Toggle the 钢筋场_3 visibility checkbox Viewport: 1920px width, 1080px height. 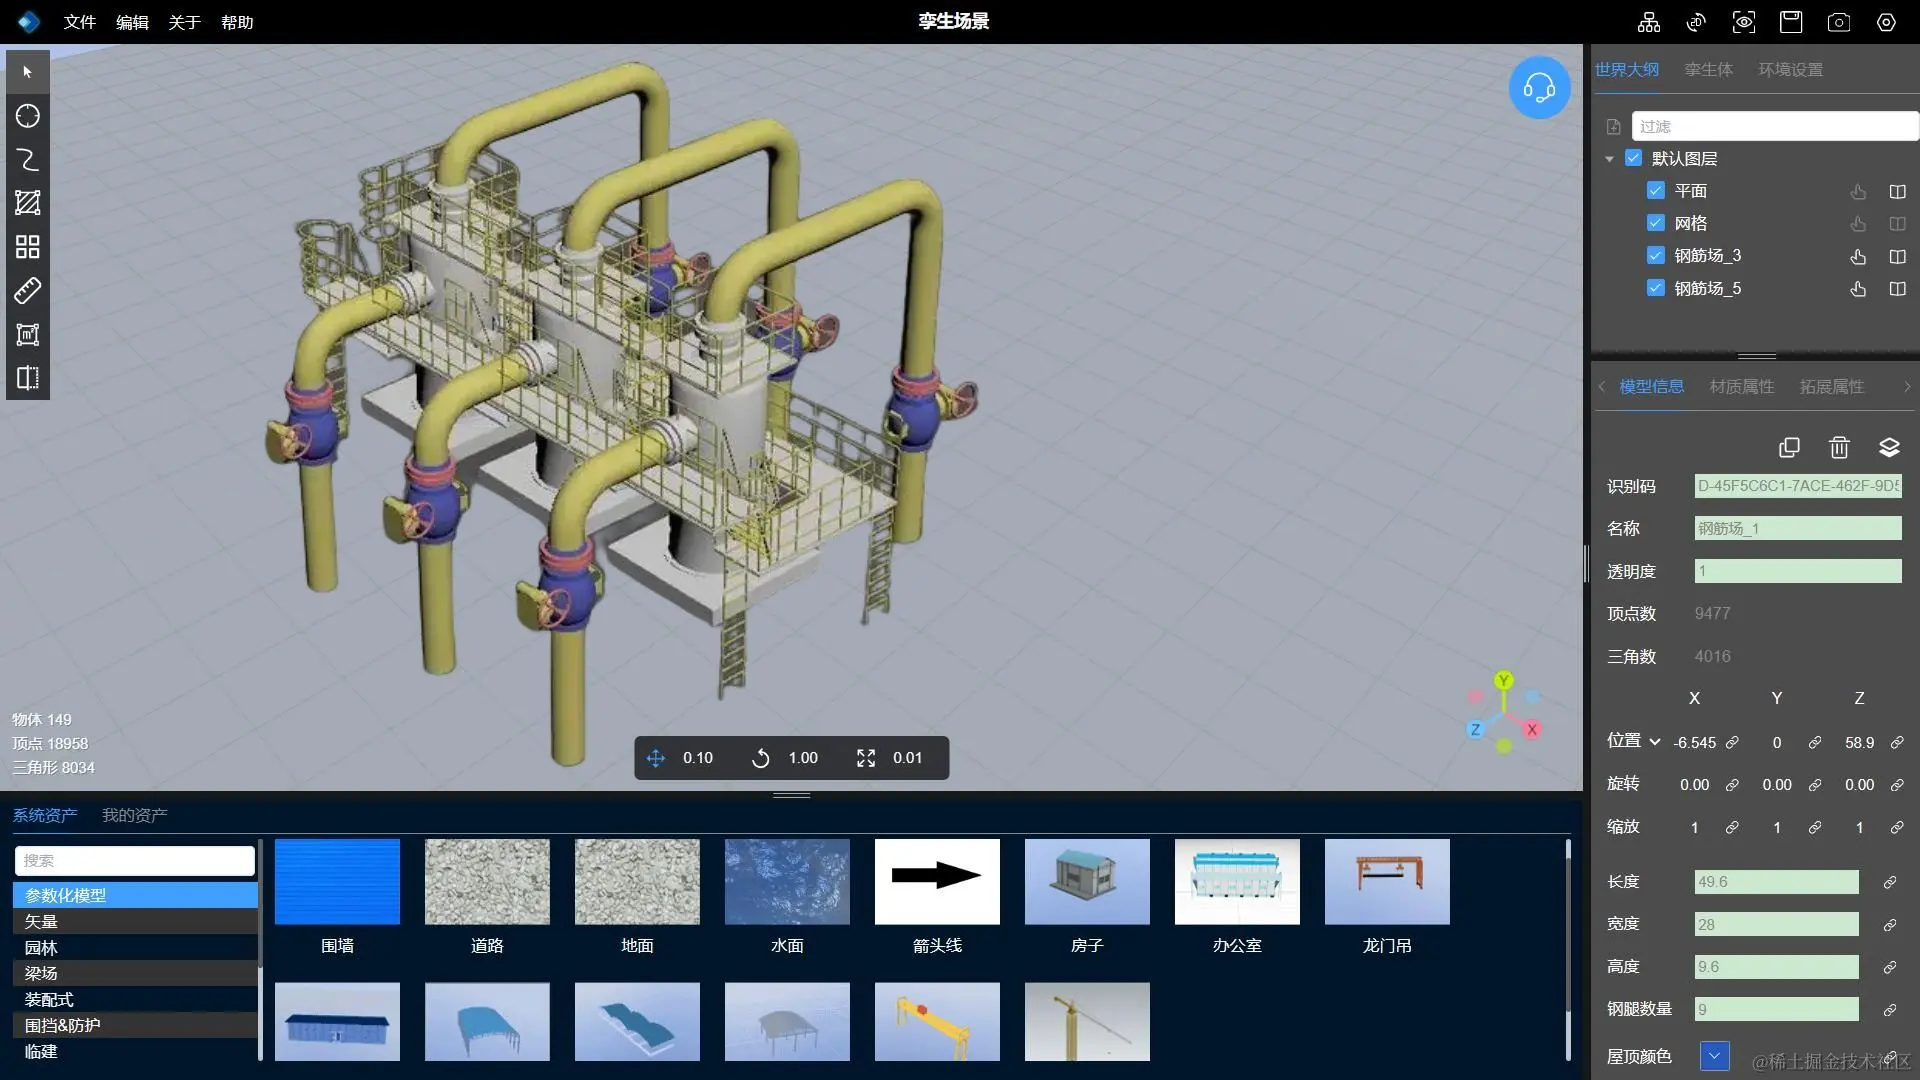(x=1656, y=255)
